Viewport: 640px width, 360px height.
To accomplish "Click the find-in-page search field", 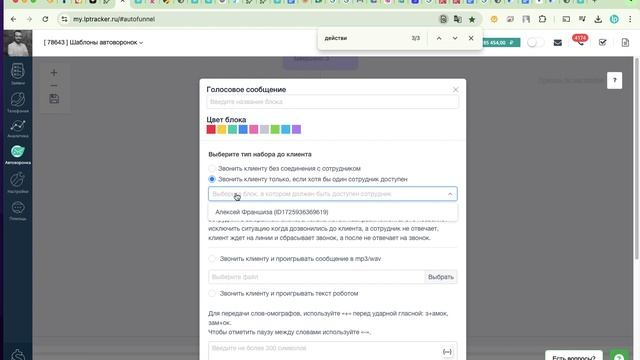I will coord(365,38).
